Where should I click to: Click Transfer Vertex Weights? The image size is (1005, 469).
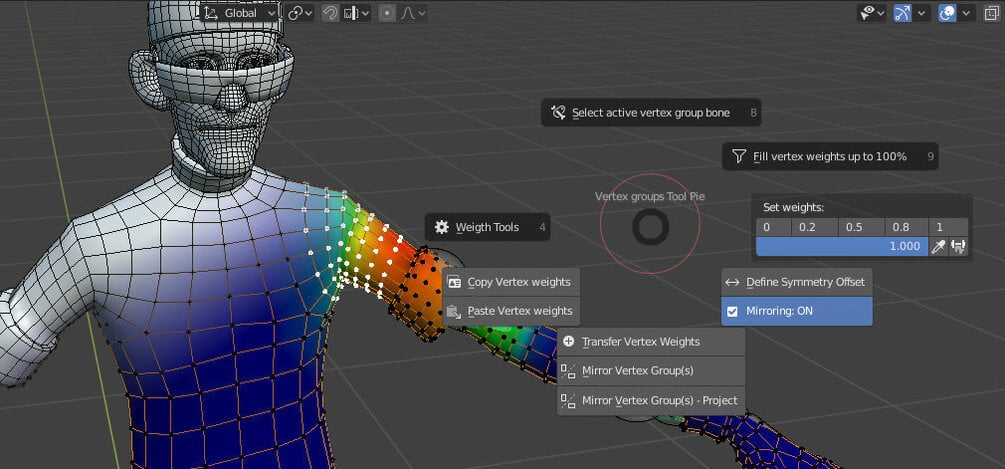[651, 341]
